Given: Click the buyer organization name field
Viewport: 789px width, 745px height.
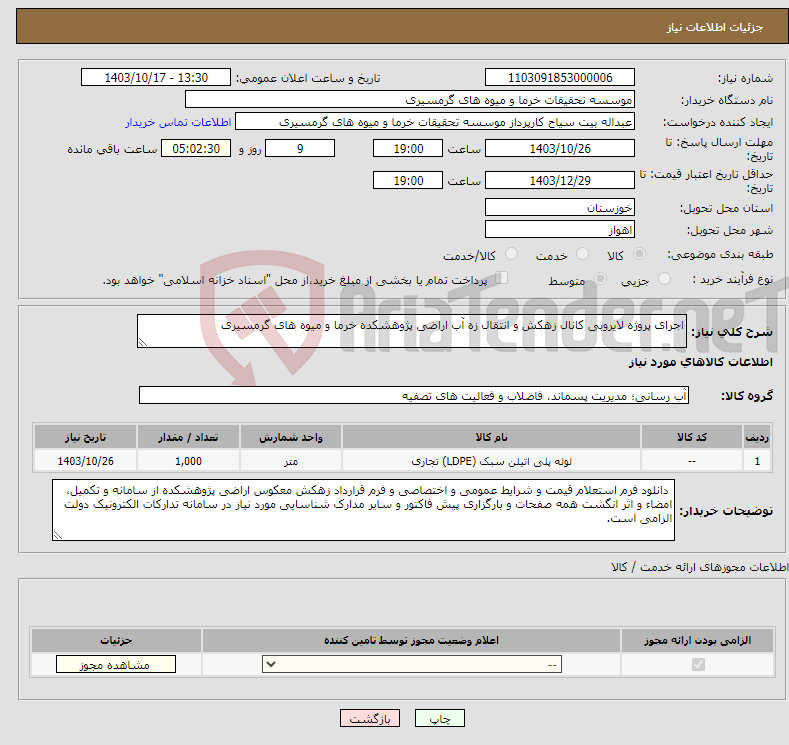Looking at the screenshot, I should (x=410, y=100).
